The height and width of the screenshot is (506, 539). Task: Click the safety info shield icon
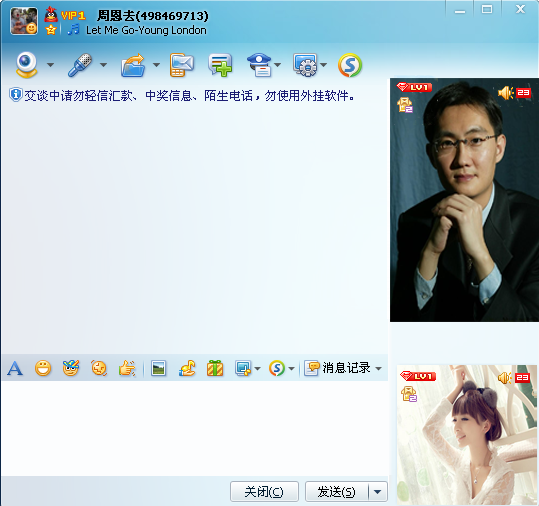[x=15, y=95]
